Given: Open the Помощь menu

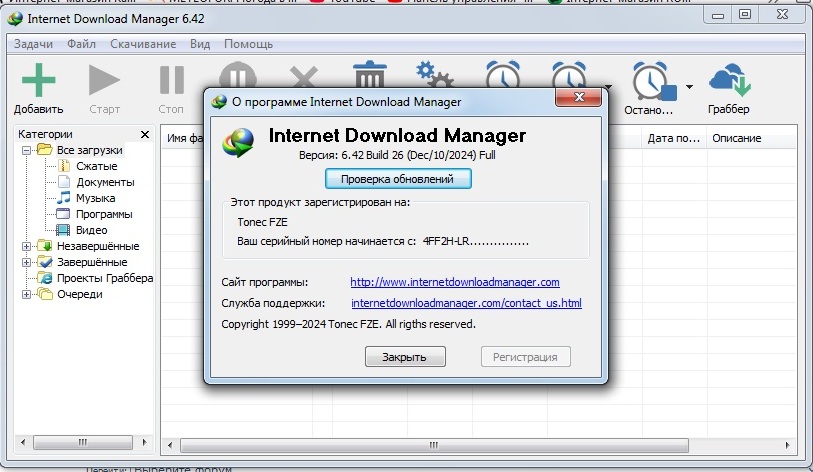Looking at the screenshot, I should point(248,44).
